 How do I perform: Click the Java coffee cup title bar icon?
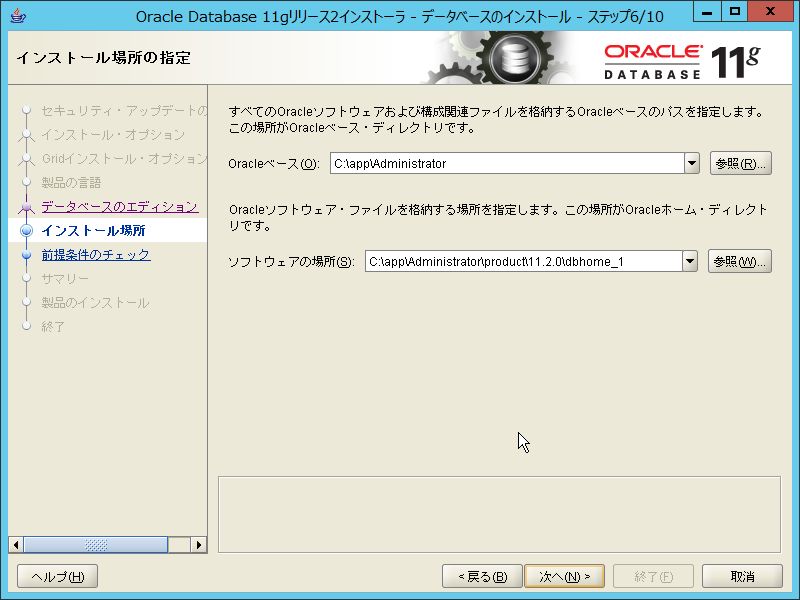point(18,16)
